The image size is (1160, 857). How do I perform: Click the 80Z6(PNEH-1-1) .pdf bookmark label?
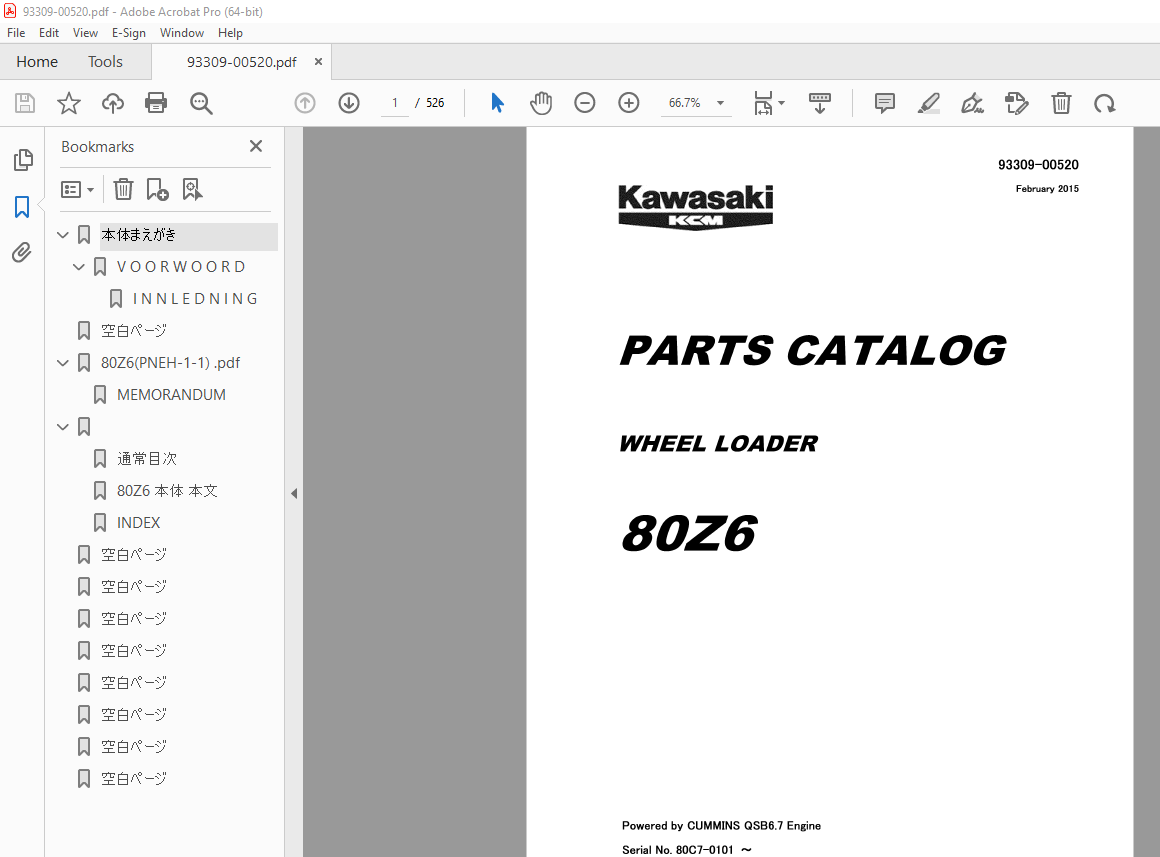coord(170,363)
